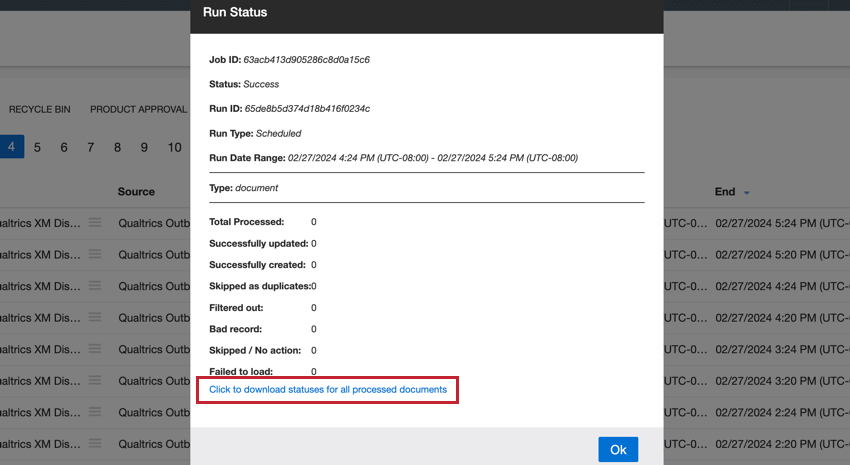Go to page 5 of results
850x465 pixels.
coord(37,147)
